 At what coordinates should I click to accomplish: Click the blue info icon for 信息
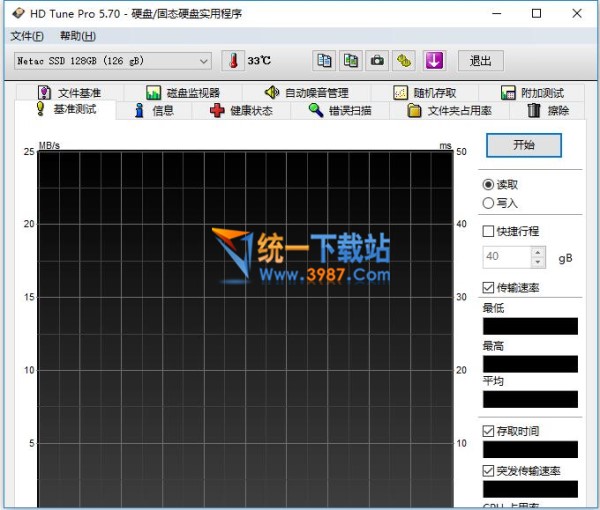tap(139, 111)
